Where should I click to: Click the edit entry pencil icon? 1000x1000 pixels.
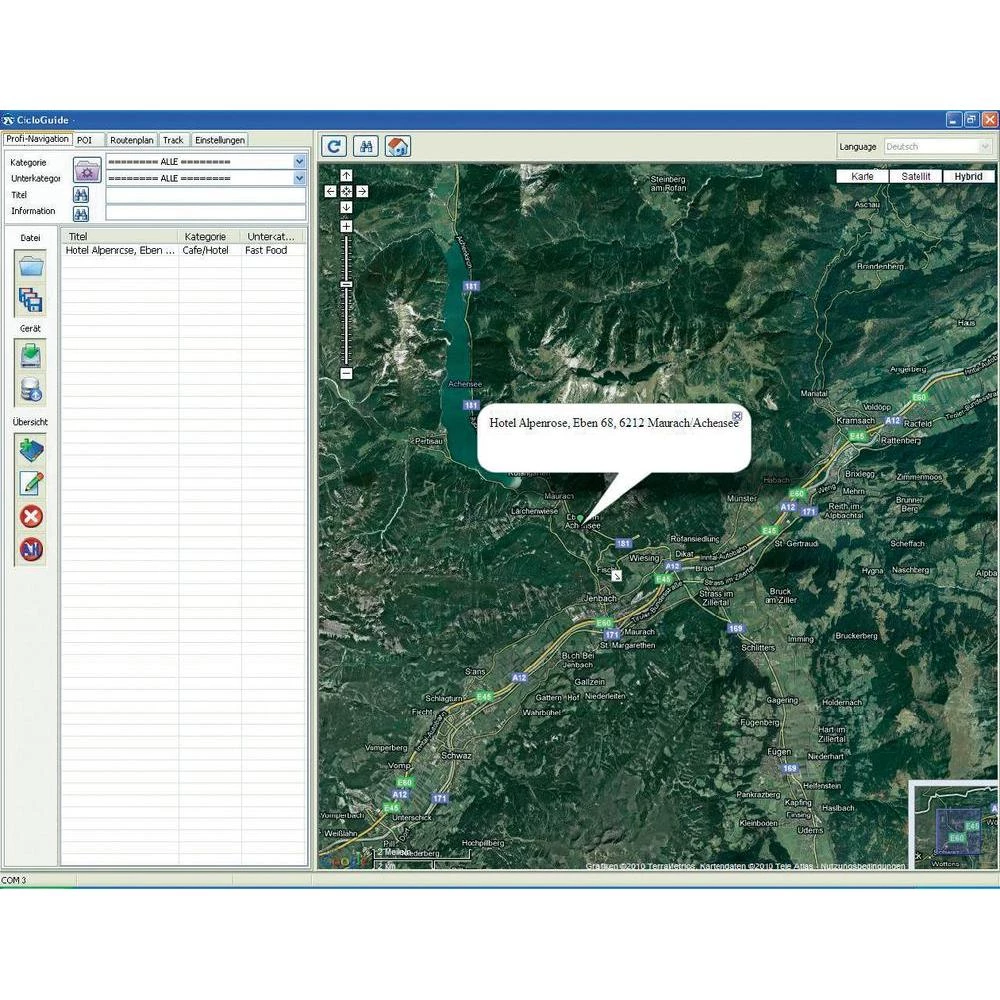tap(31, 483)
